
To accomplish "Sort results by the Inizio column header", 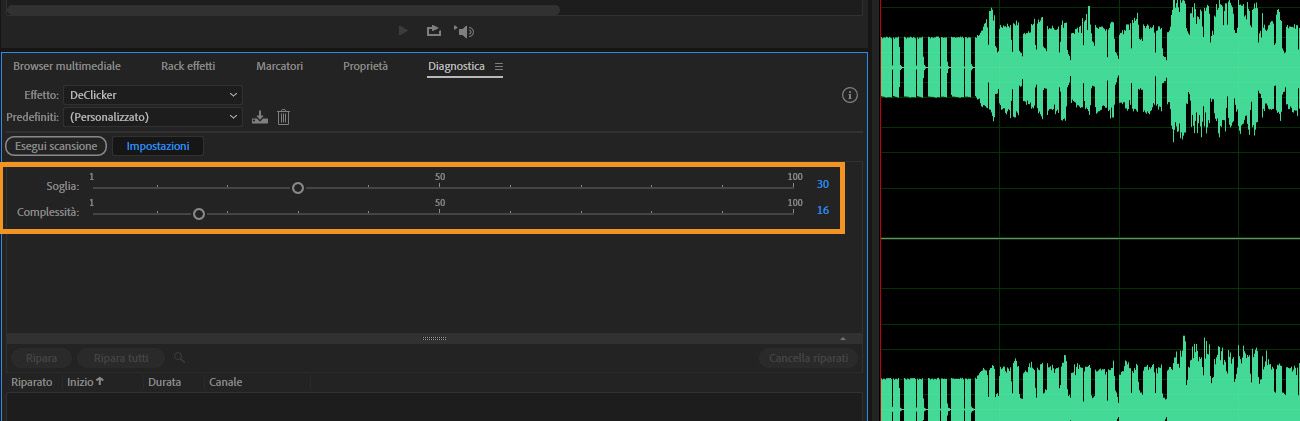I will (x=85, y=382).
